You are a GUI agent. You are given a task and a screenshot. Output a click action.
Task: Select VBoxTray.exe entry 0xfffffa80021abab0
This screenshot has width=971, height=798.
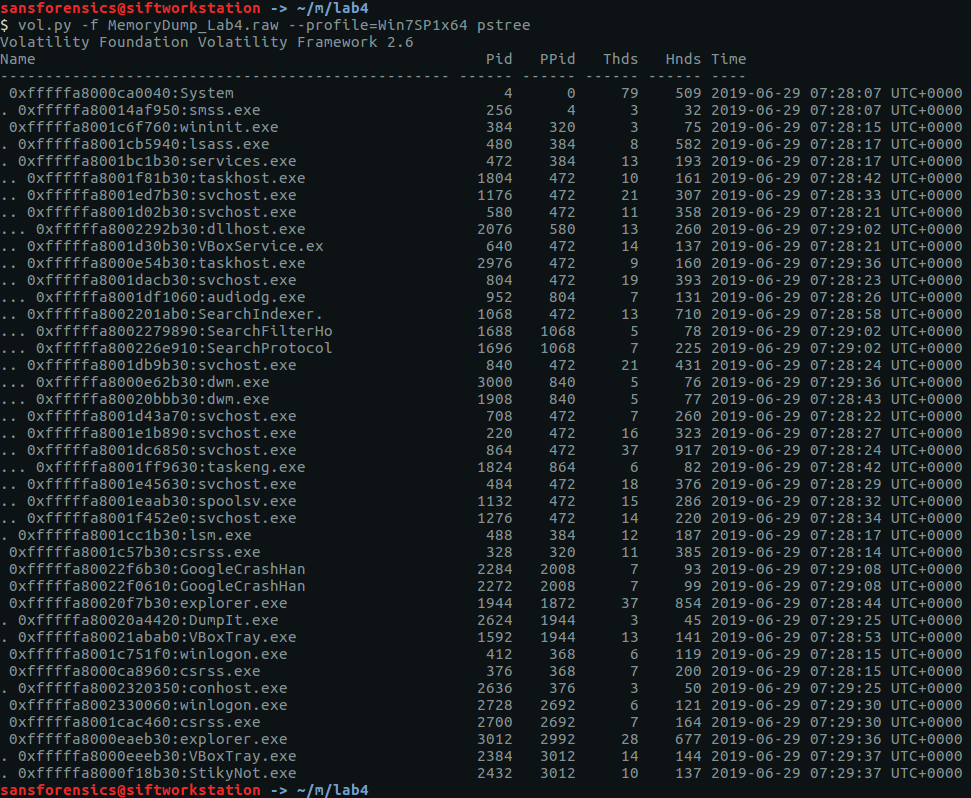(157, 638)
